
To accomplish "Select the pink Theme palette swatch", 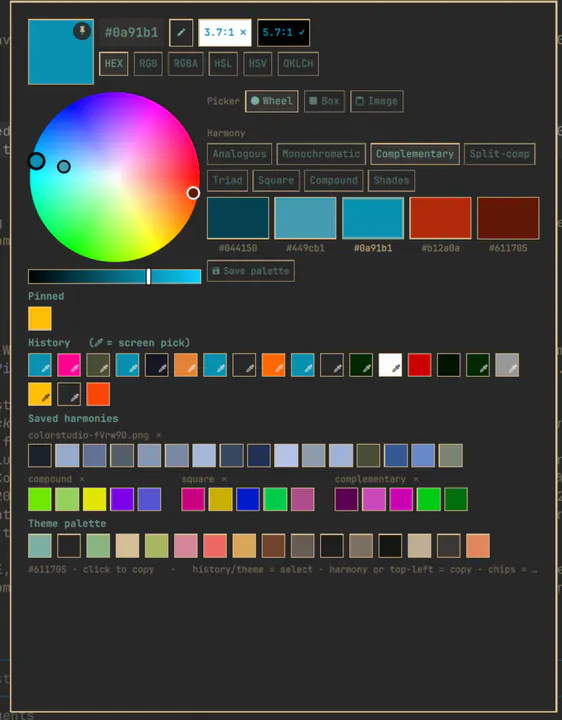I will click(186, 546).
